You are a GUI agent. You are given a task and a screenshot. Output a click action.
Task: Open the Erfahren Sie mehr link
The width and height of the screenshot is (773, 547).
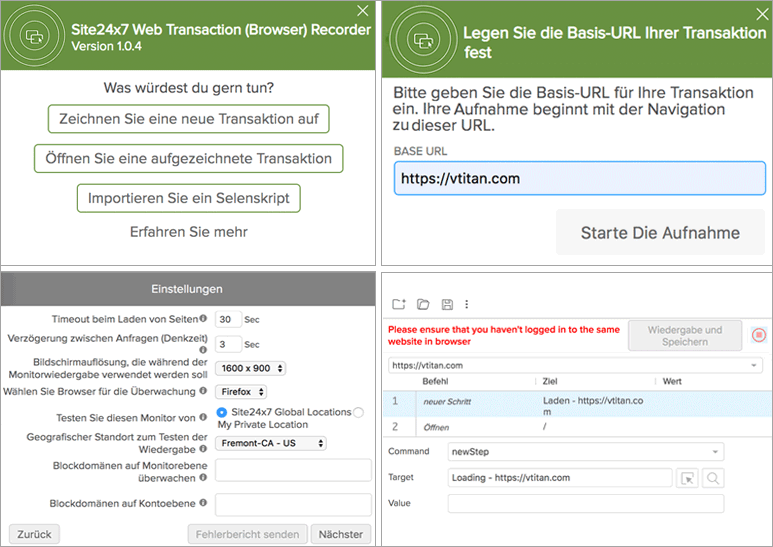[x=189, y=232]
